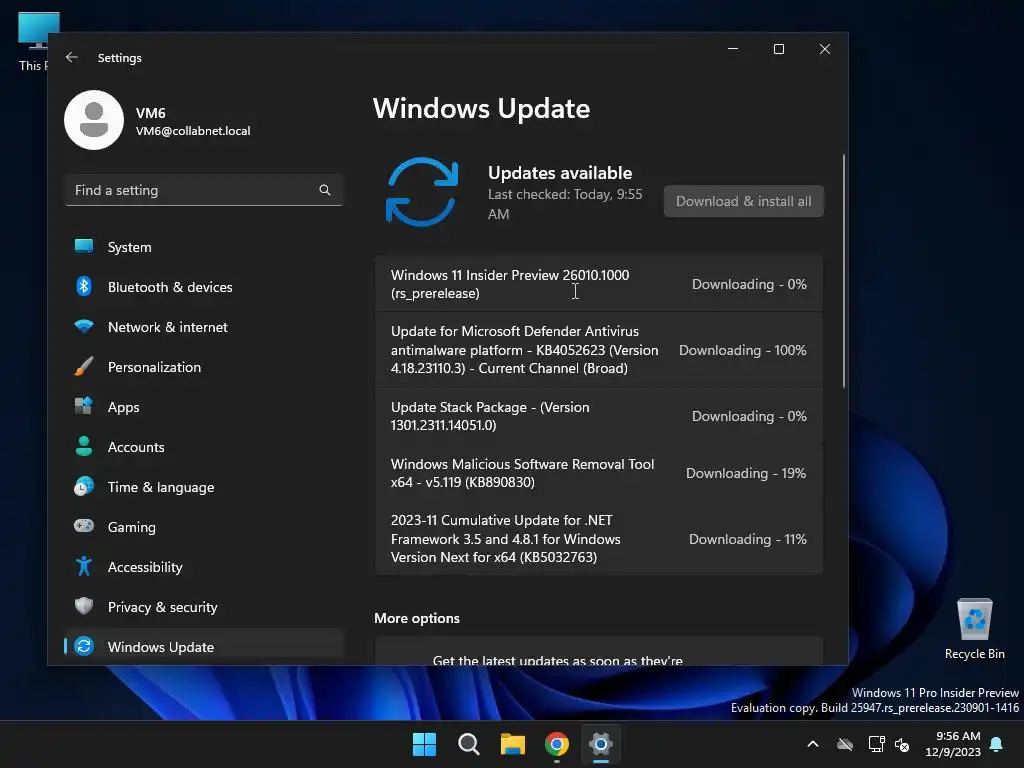Click the OneDrive cloud tray icon
Viewport: 1024px width, 768px height.
pos(845,744)
